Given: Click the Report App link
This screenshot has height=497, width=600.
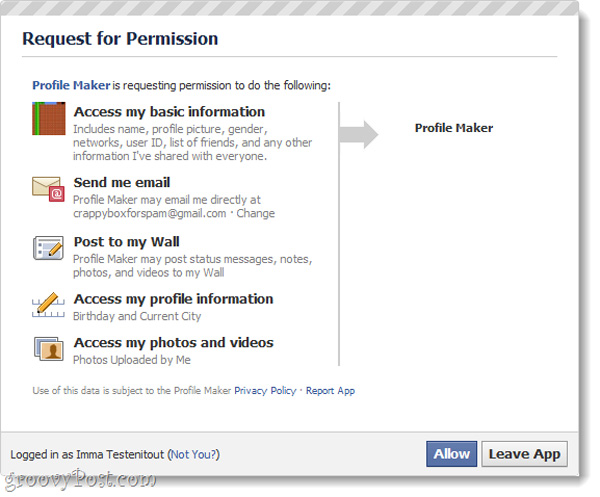Looking at the screenshot, I should click(330, 391).
